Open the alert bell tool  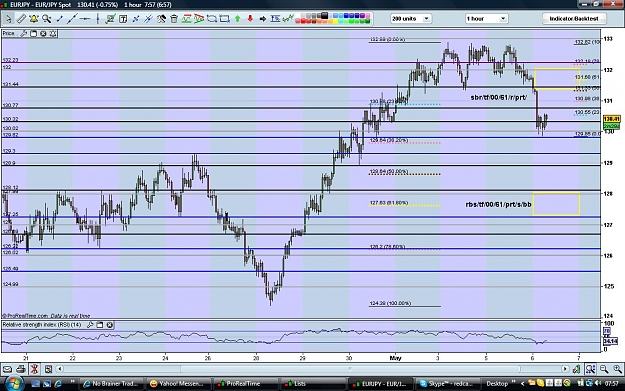pyautogui.click(x=34, y=19)
